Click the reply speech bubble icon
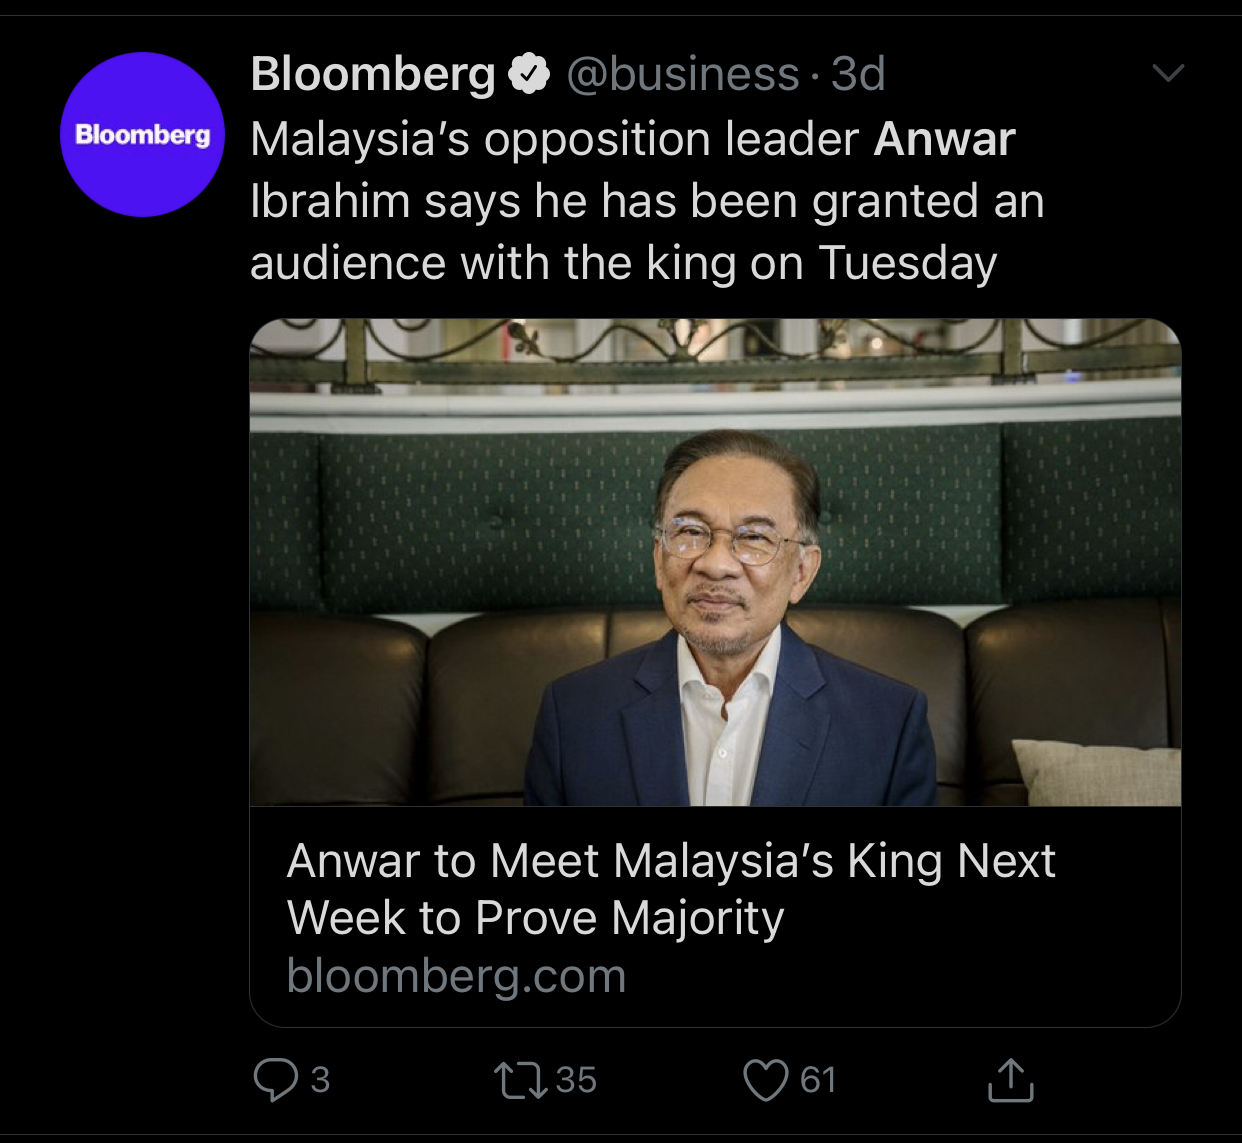Viewport: 1242px width, 1143px height. pyautogui.click(x=275, y=1080)
